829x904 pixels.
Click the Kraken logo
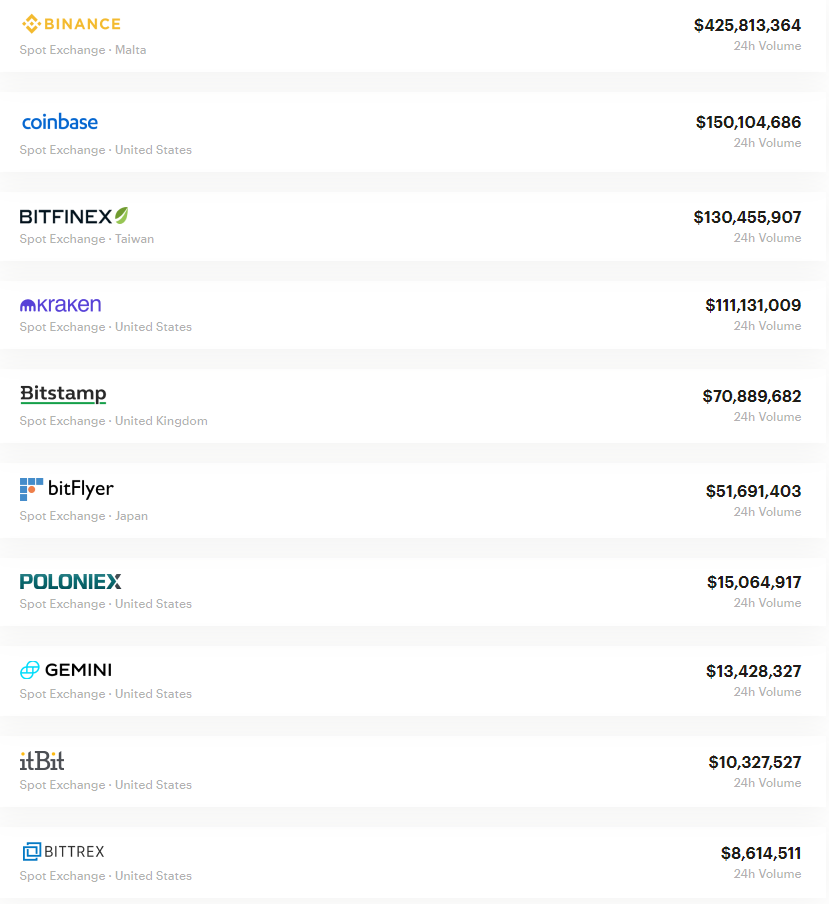click(x=61, y=304)
